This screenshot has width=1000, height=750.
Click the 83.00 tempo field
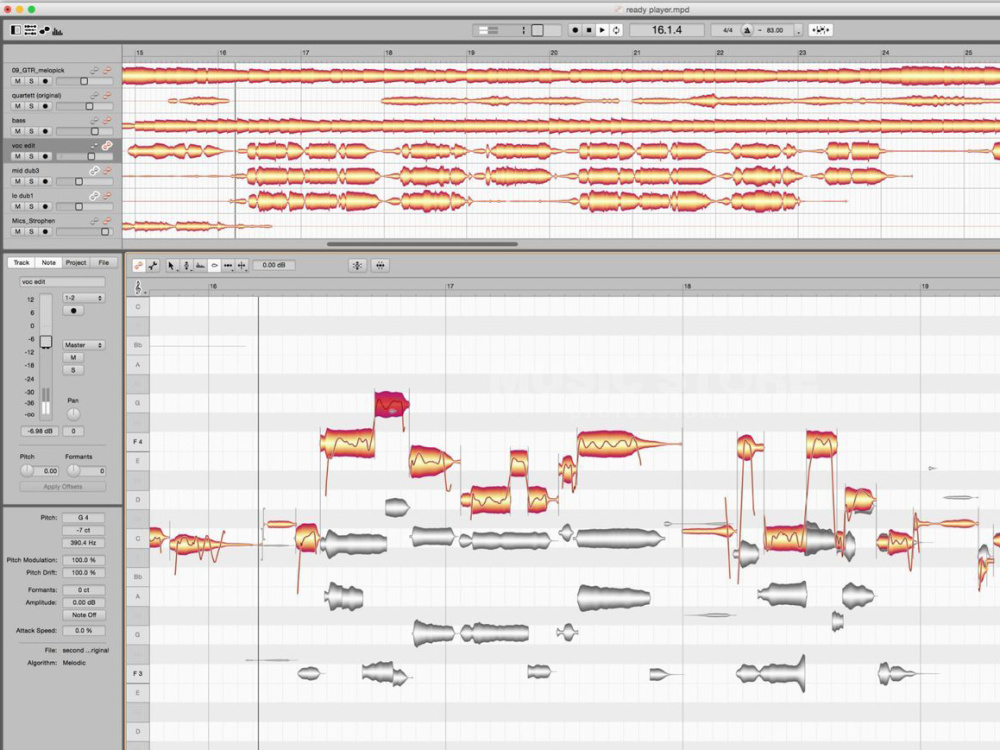click(x=775, y=31)
